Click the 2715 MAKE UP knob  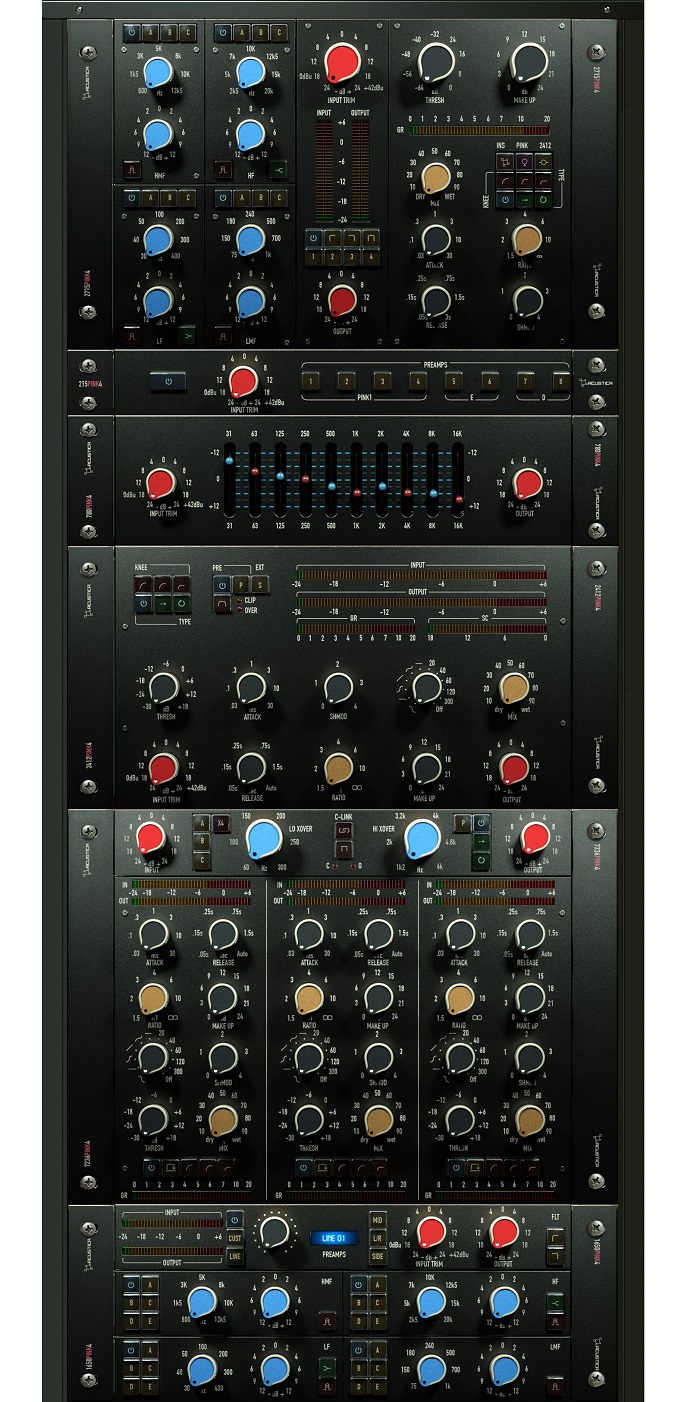click(x=529, y=62)
